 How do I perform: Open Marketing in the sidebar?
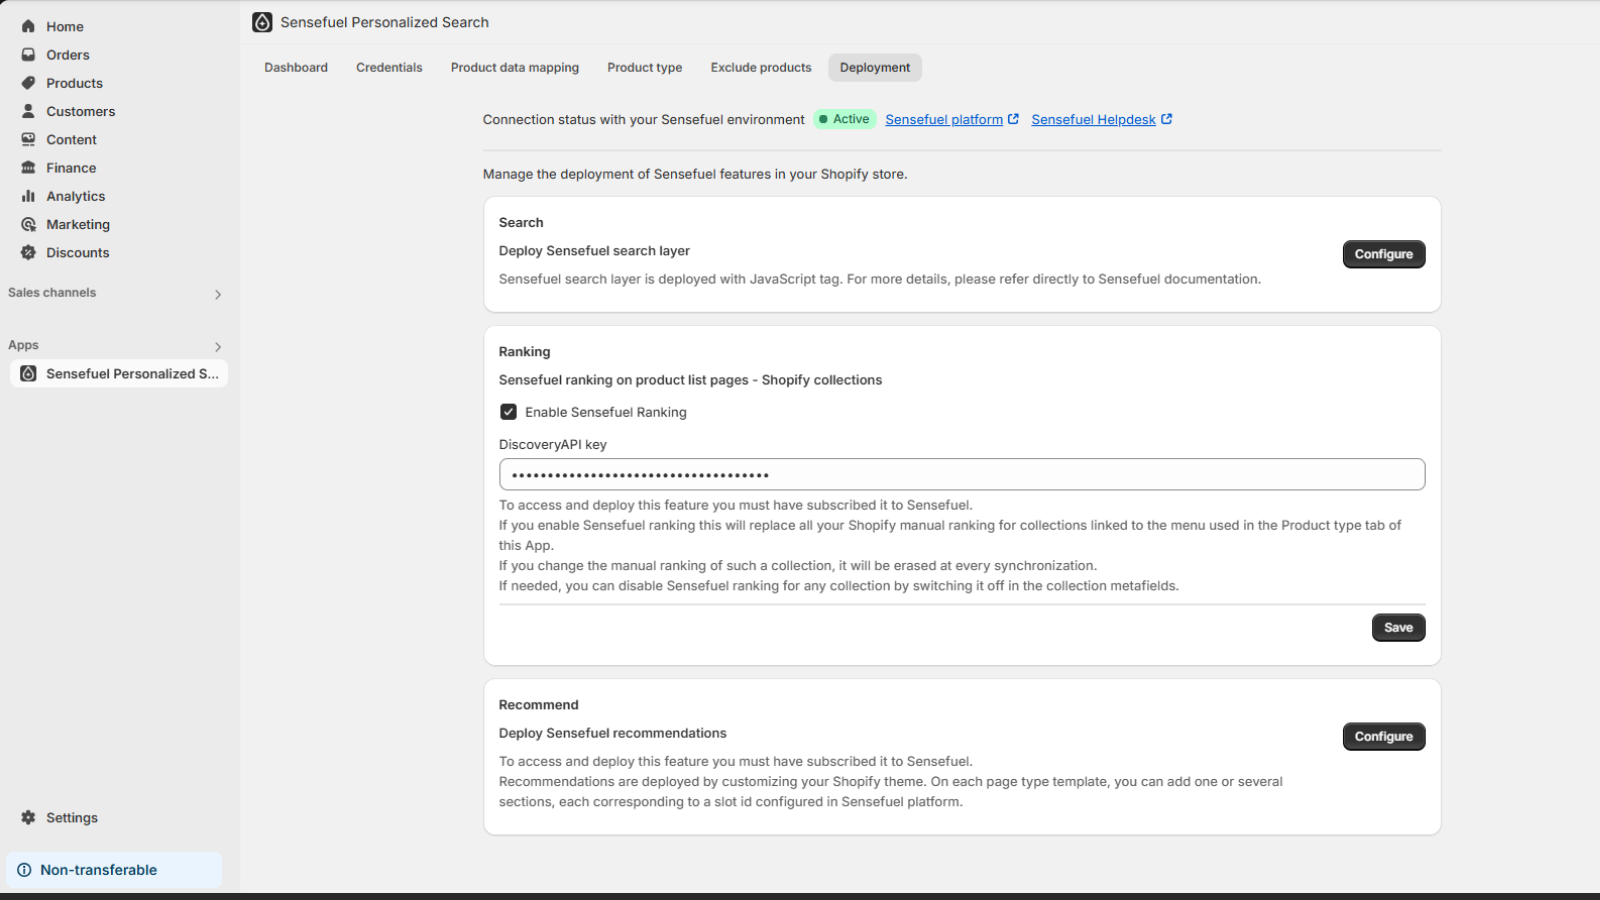(78, 225)
